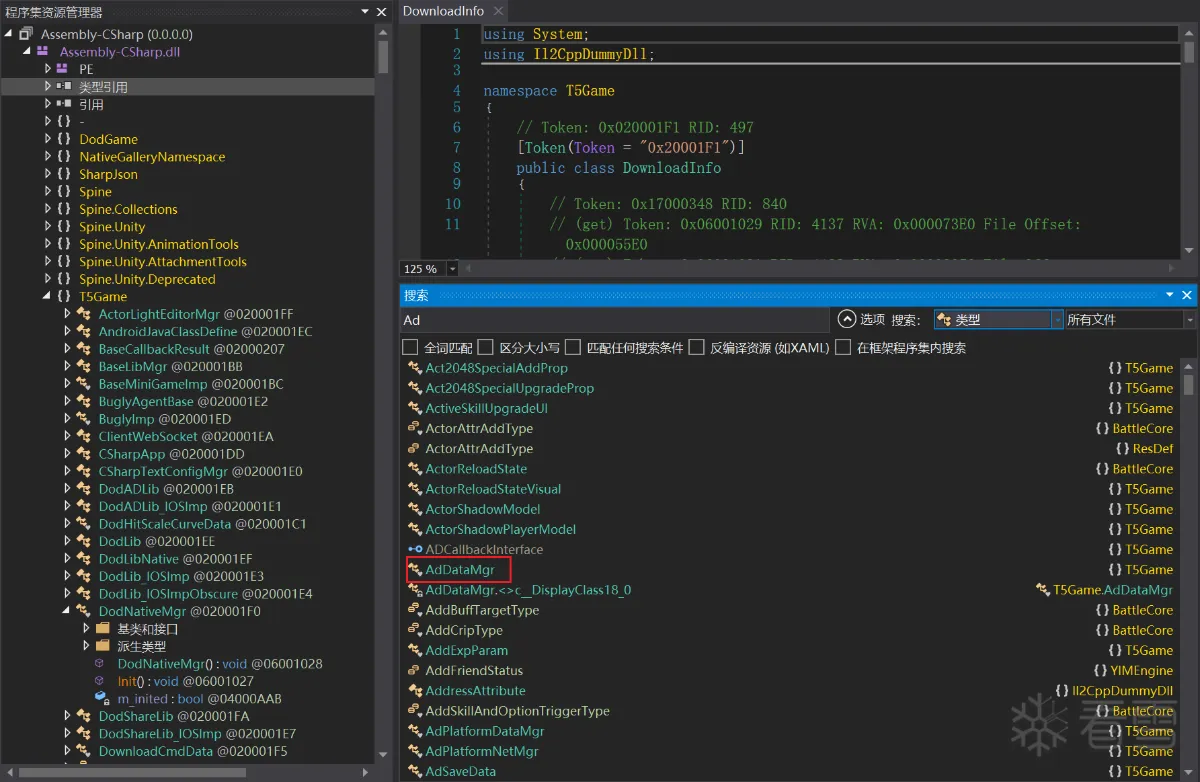Viewport: 1200px width, 782px height.
Task: Click the ADCallbackInterface interface icon
Action: [415, 550]
